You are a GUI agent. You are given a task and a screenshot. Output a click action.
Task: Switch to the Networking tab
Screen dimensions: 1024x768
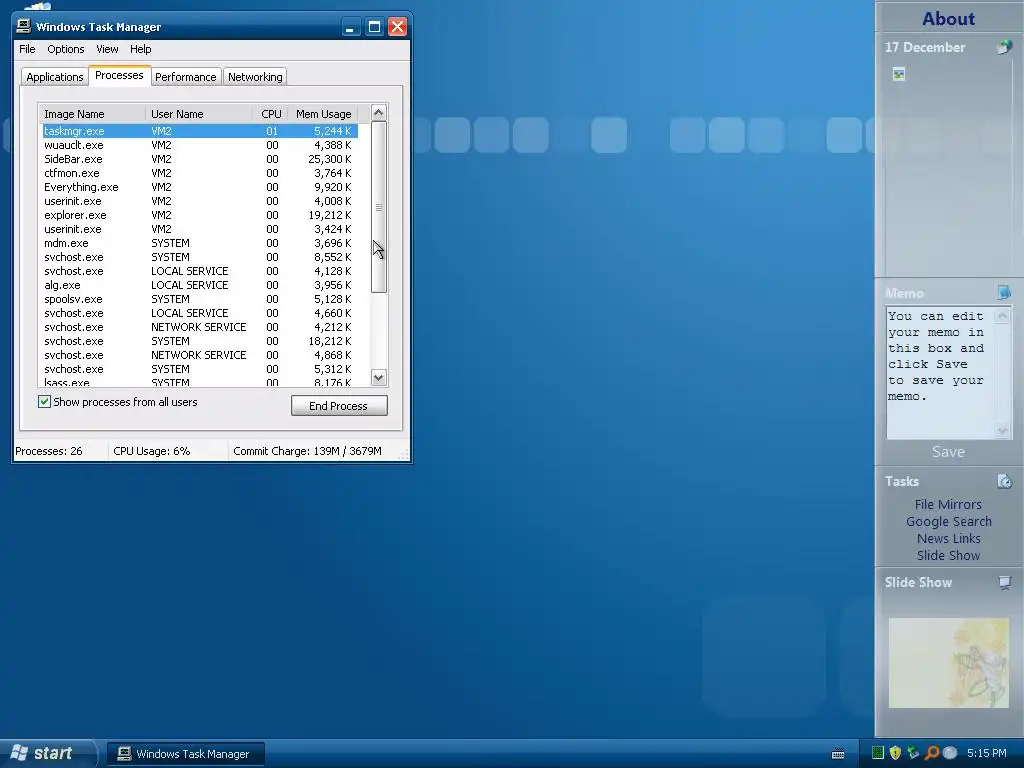point(255,77)
